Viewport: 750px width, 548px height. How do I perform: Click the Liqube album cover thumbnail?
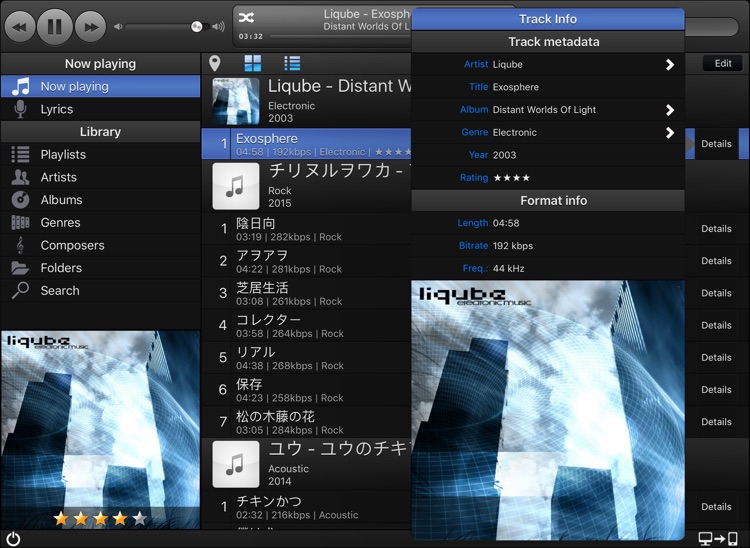coord(236,102)
